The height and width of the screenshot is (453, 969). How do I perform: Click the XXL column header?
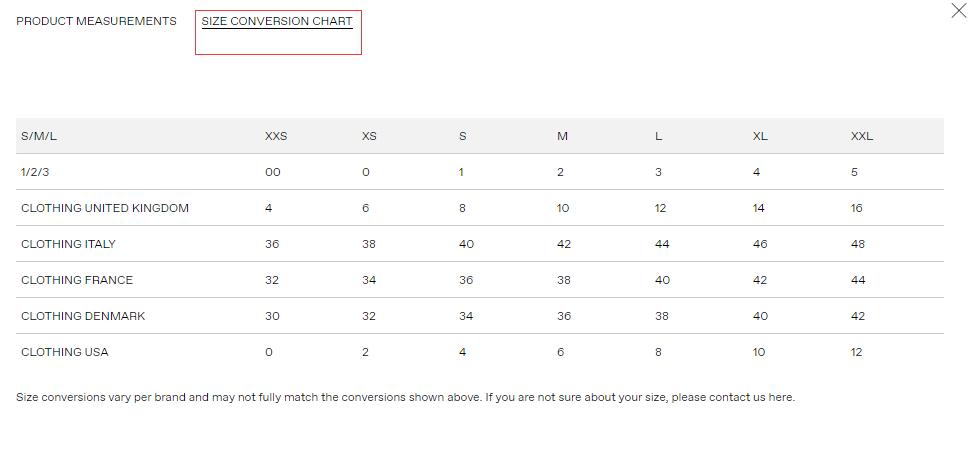click(862, 136)
